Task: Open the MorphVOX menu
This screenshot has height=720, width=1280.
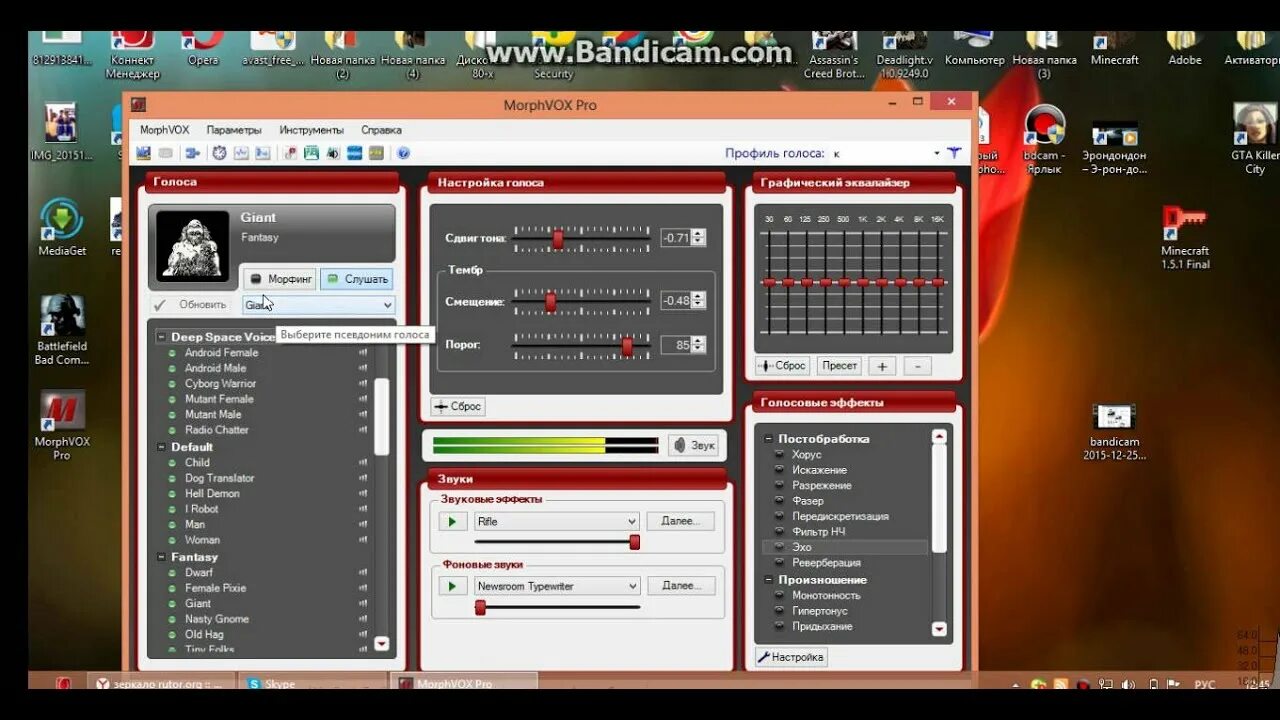Action: coord(164,130)
